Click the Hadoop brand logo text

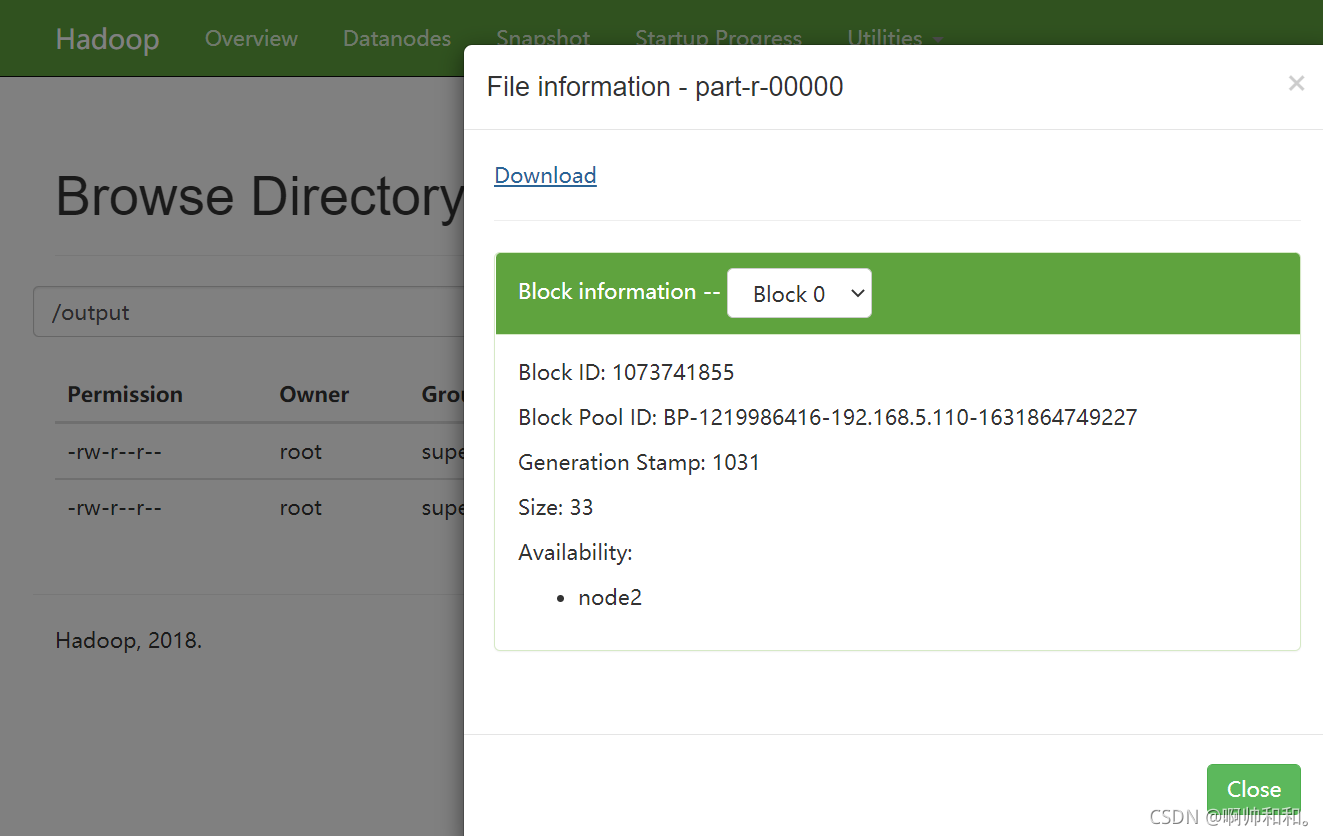point(107,39)
